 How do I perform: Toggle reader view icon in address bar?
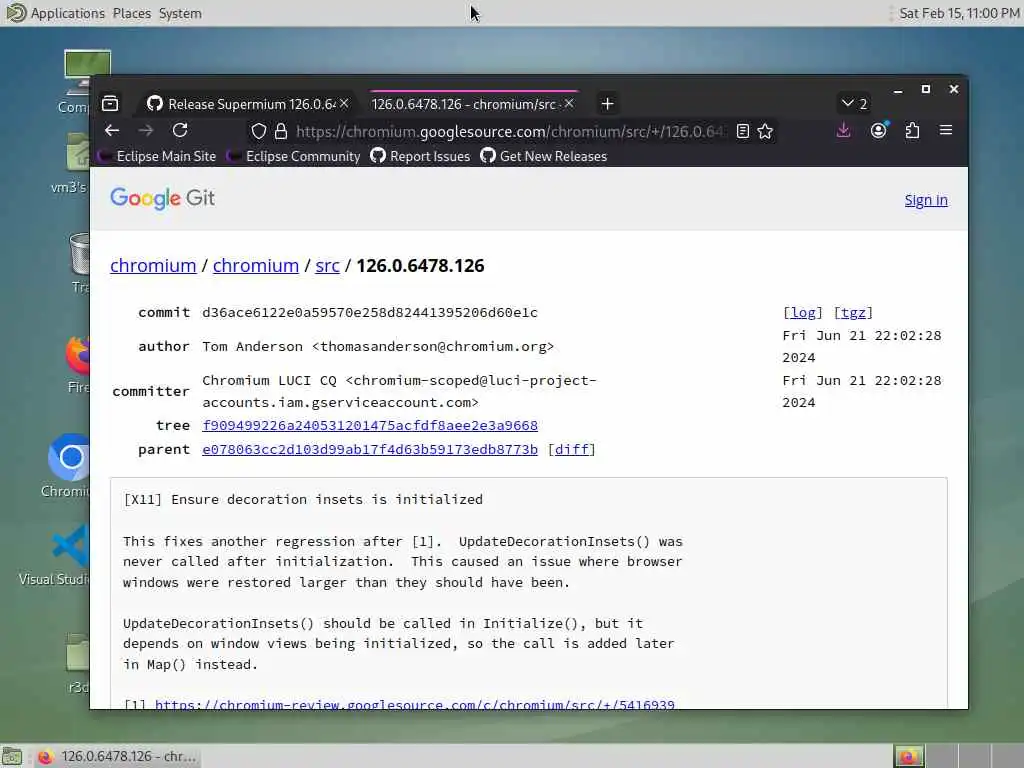click(743, 131)
